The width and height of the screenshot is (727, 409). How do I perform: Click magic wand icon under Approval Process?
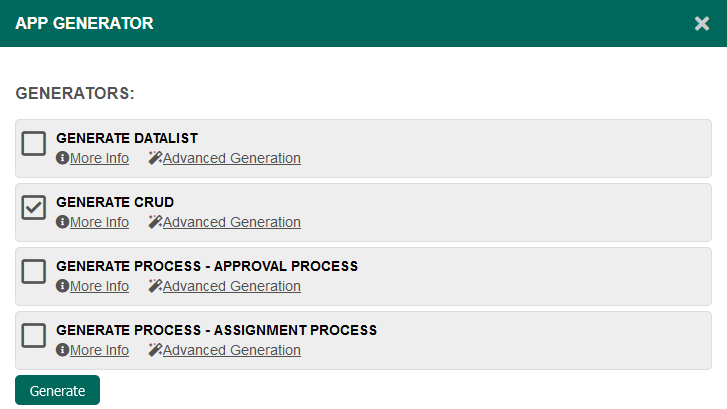tap(155, 286)
